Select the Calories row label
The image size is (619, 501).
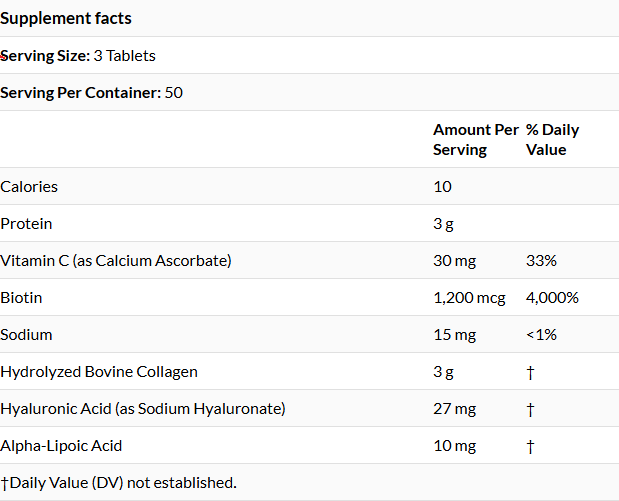tap(29, 187)
